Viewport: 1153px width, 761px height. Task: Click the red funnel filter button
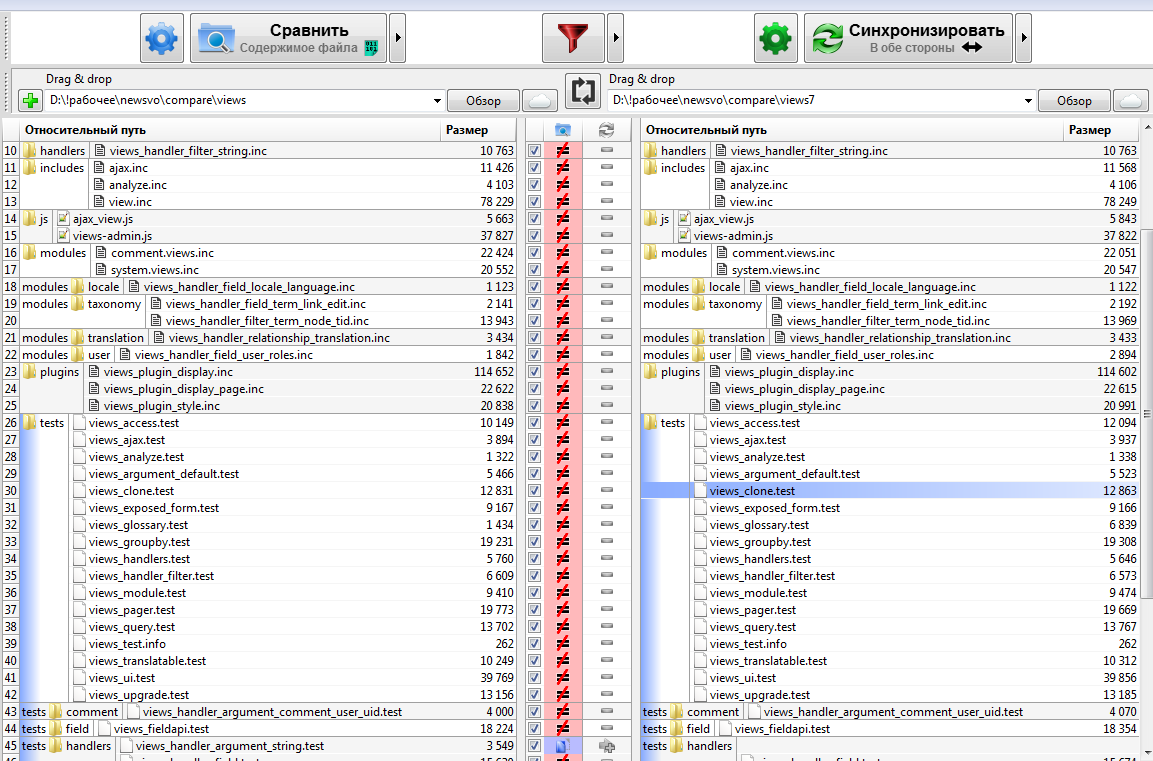pyautogui.click(x=573, y=38)
